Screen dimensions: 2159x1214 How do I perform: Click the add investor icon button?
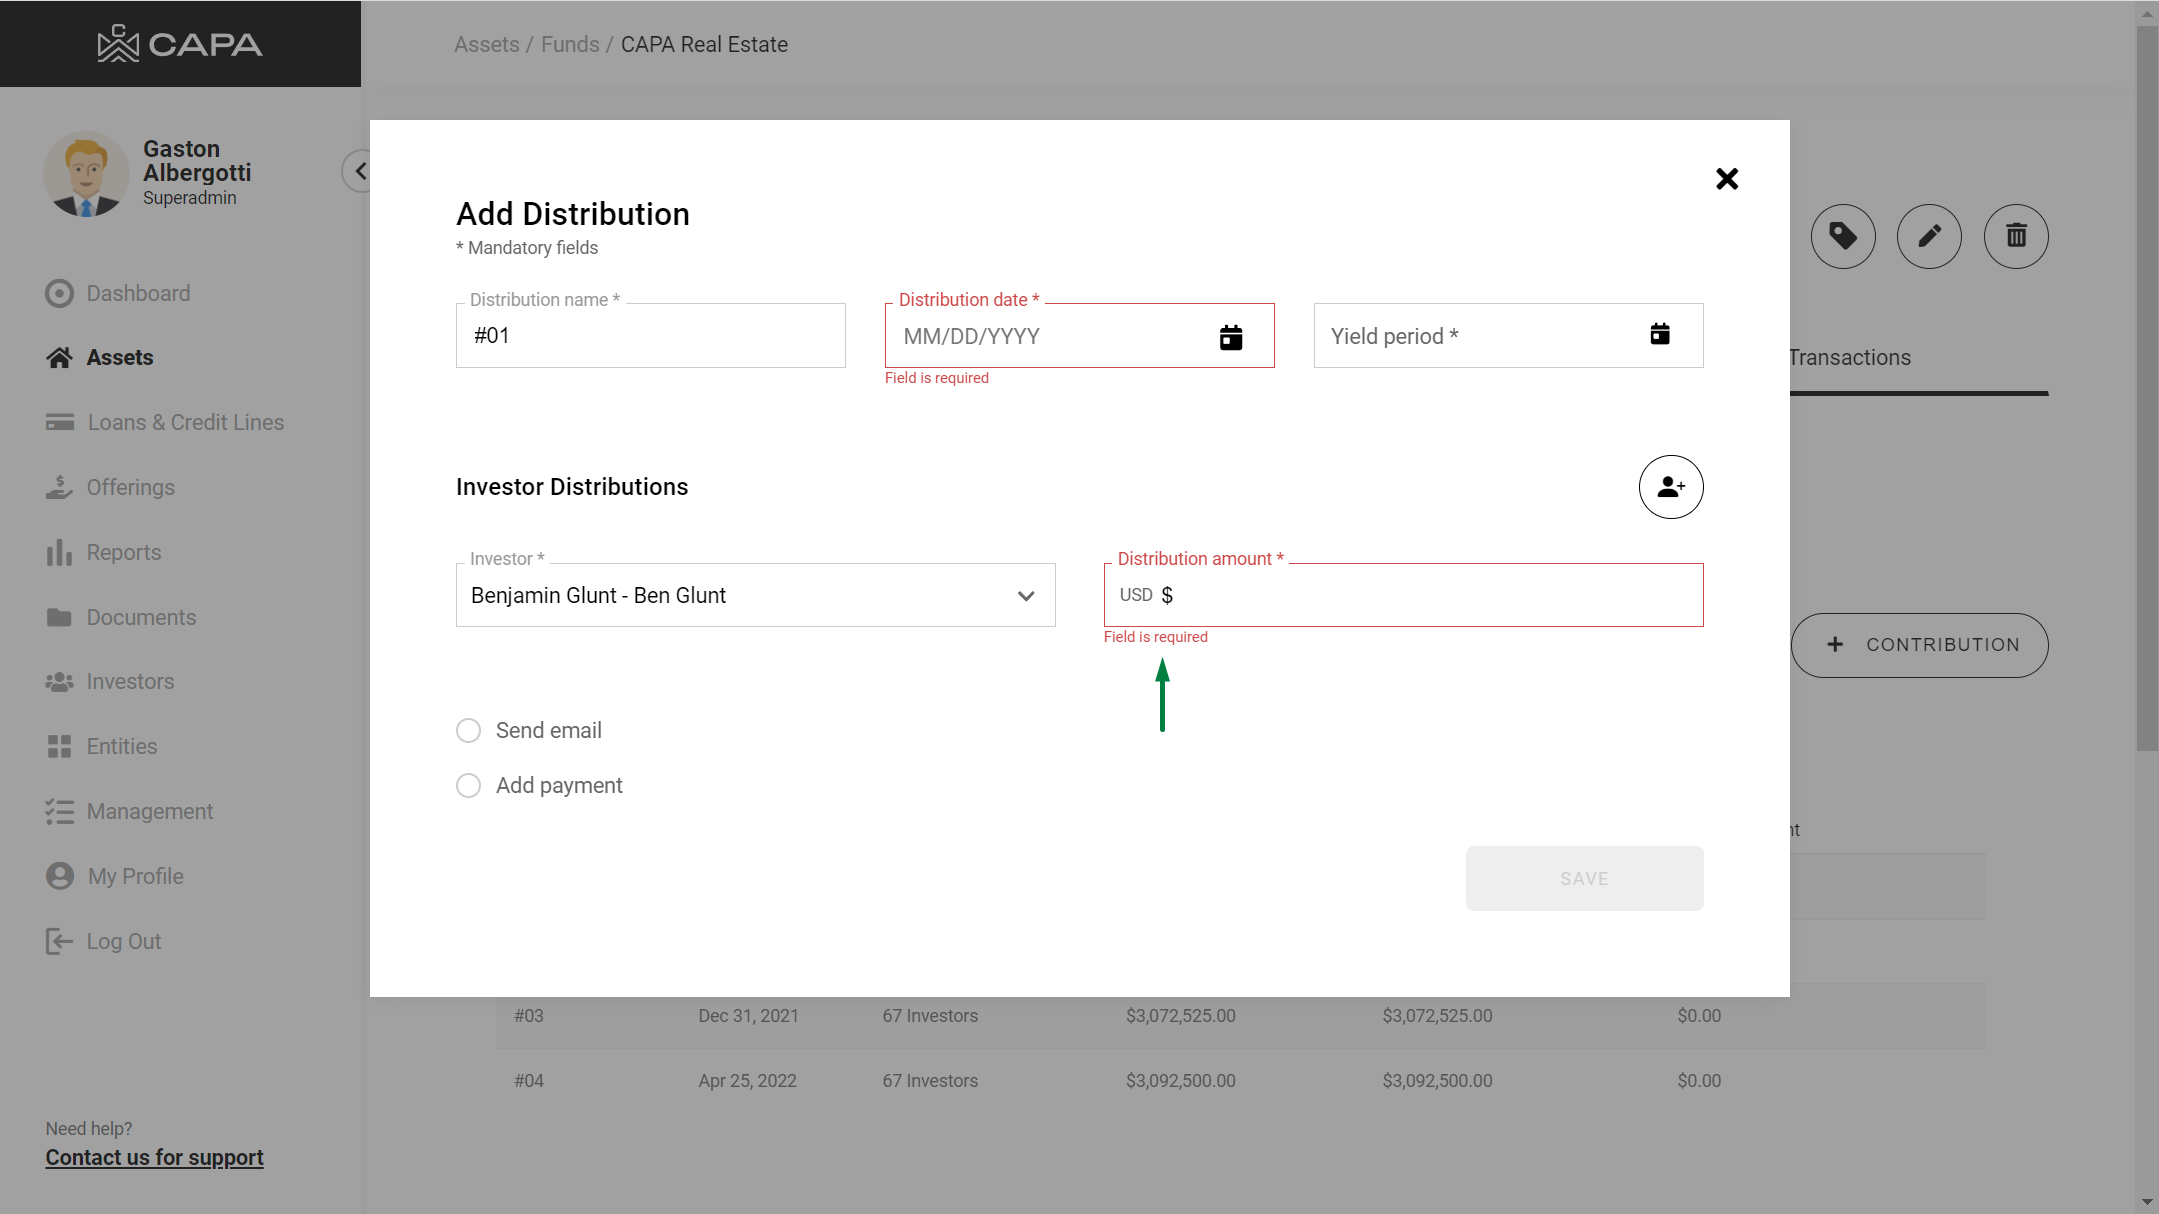click(x=1670, y=487)
